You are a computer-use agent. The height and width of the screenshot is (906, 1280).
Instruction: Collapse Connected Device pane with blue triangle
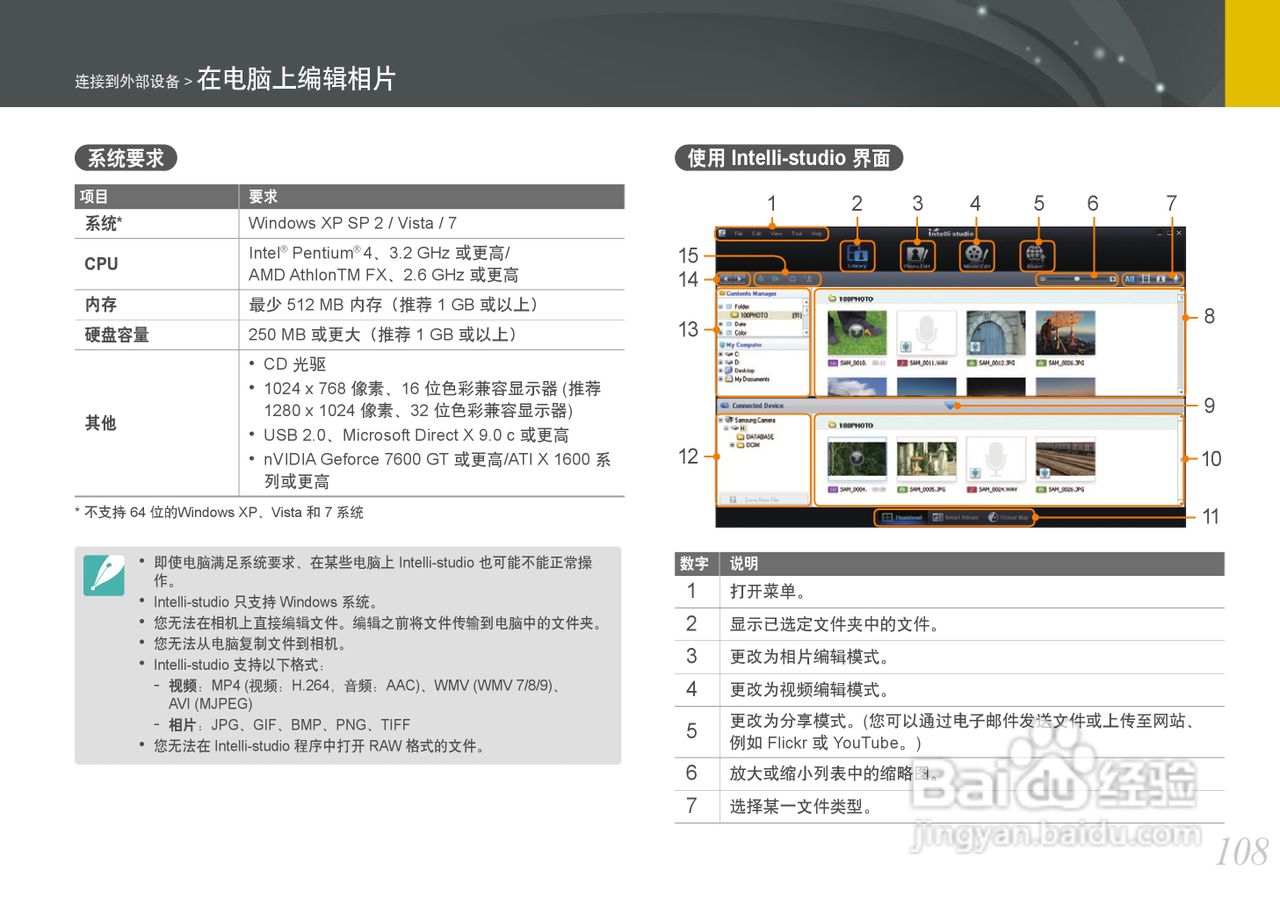pyautogui.click(x=950, y=406)
